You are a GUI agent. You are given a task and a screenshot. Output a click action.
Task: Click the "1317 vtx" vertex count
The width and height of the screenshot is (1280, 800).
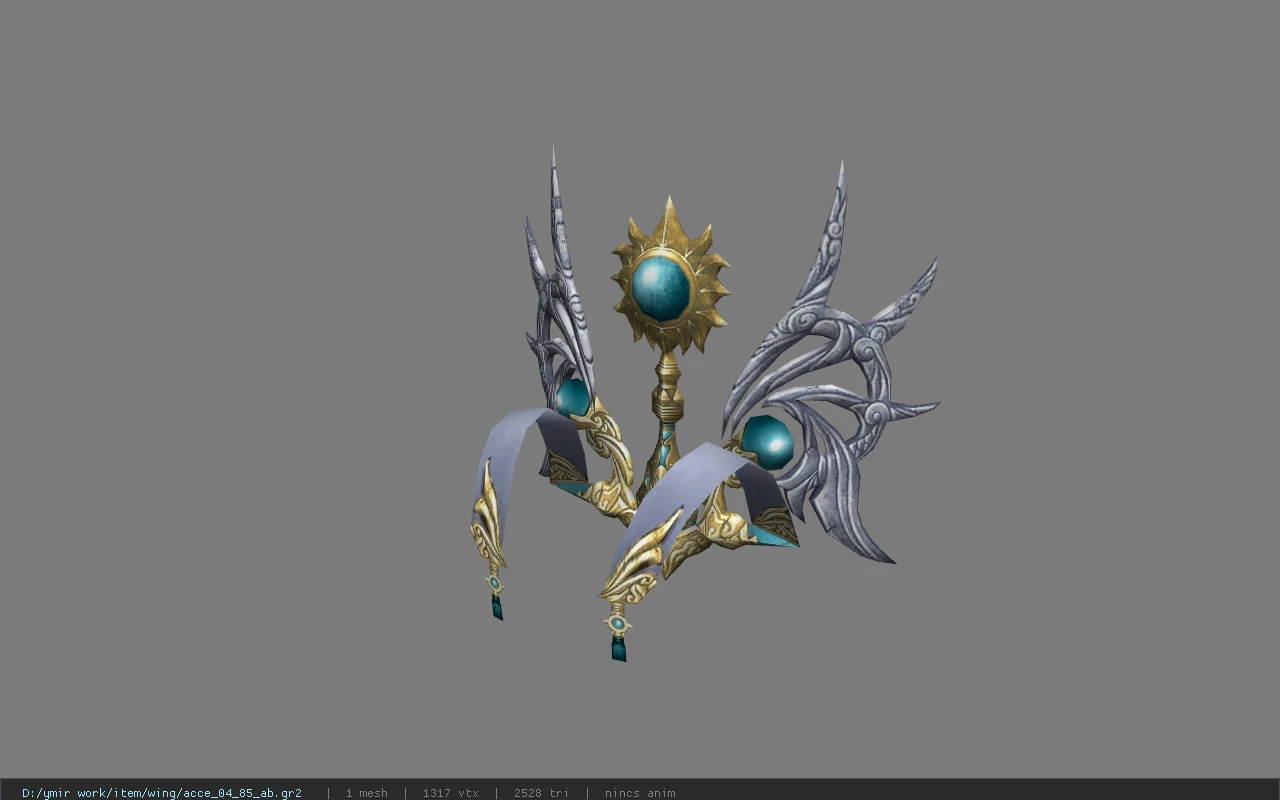[x=450, y=793]
